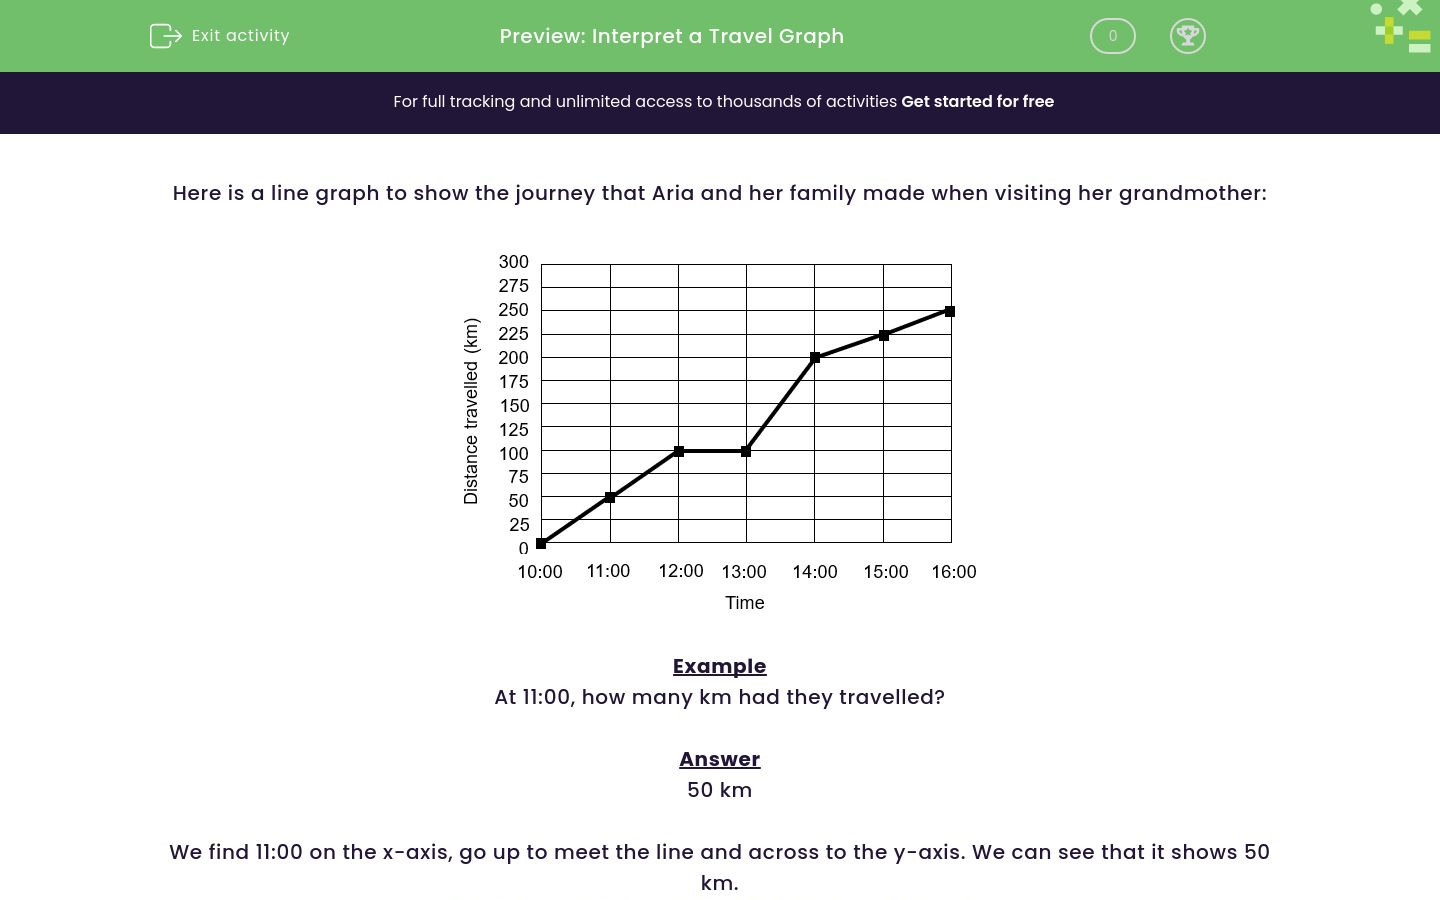Click the score counter showing 0

(x=1112, y=36)
